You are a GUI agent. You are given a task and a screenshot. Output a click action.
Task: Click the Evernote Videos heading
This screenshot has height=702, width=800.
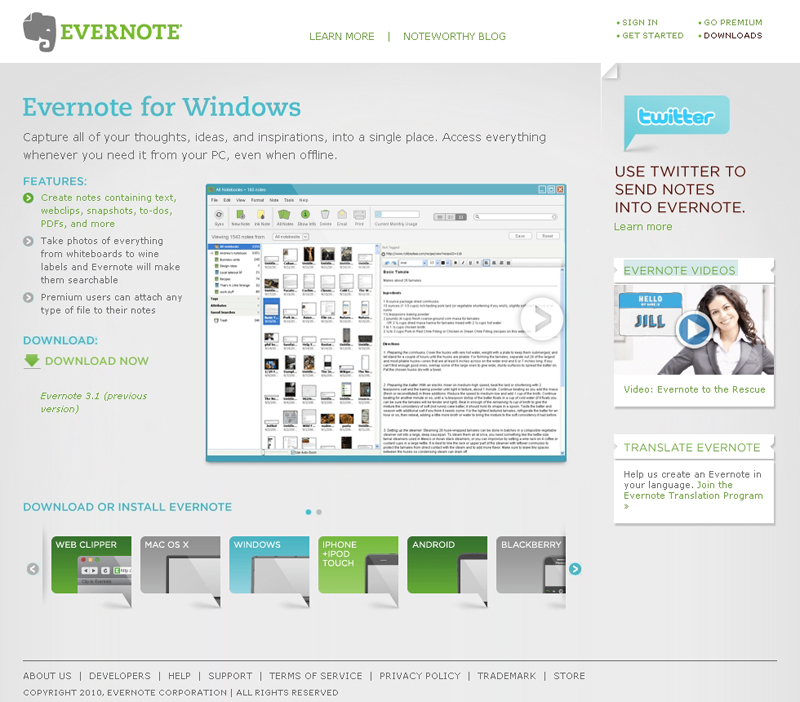pos(680,270)
